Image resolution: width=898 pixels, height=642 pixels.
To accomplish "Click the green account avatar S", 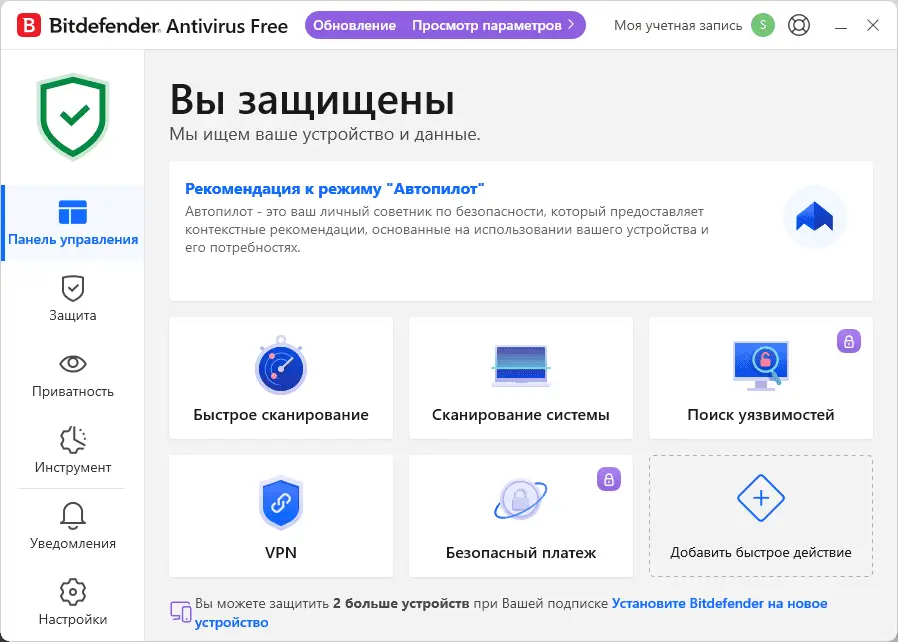I will click(x=763, y=25).
